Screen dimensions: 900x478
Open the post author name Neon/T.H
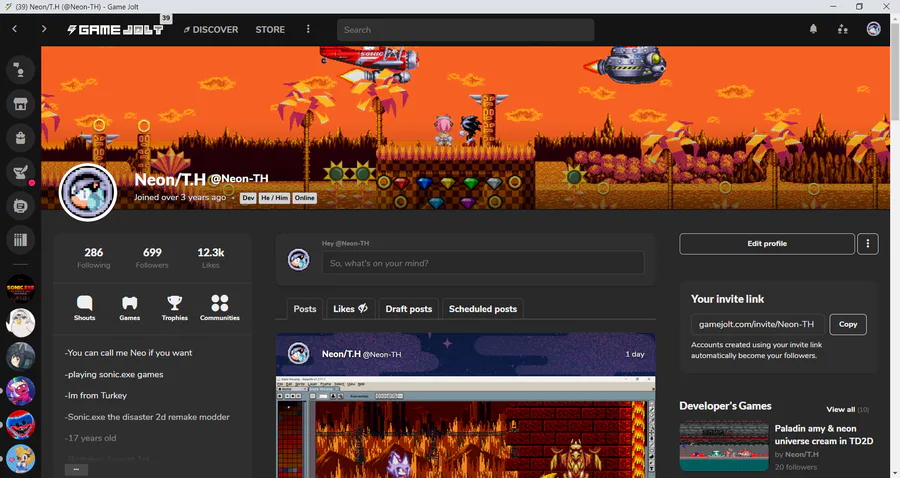tap(341, 354)
